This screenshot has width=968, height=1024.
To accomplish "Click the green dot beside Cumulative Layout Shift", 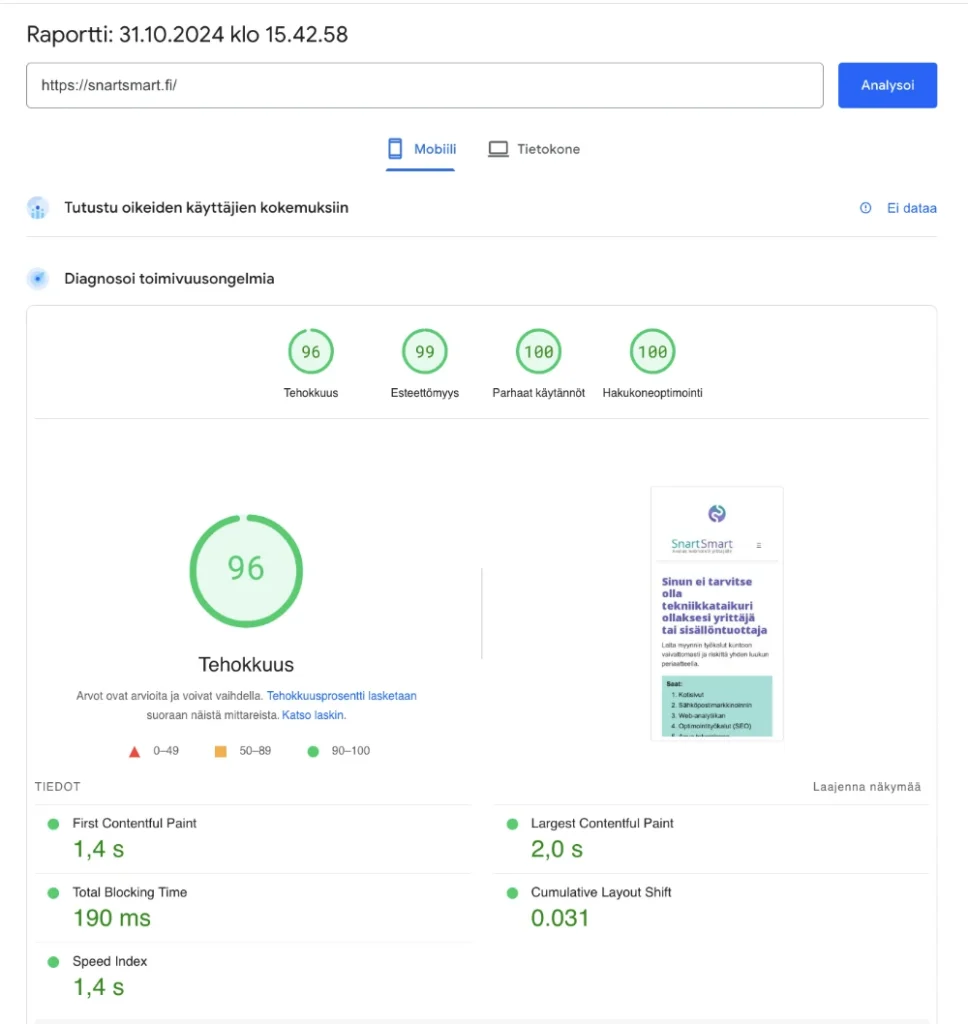I will pyautogui.click(x=512, y=893).
